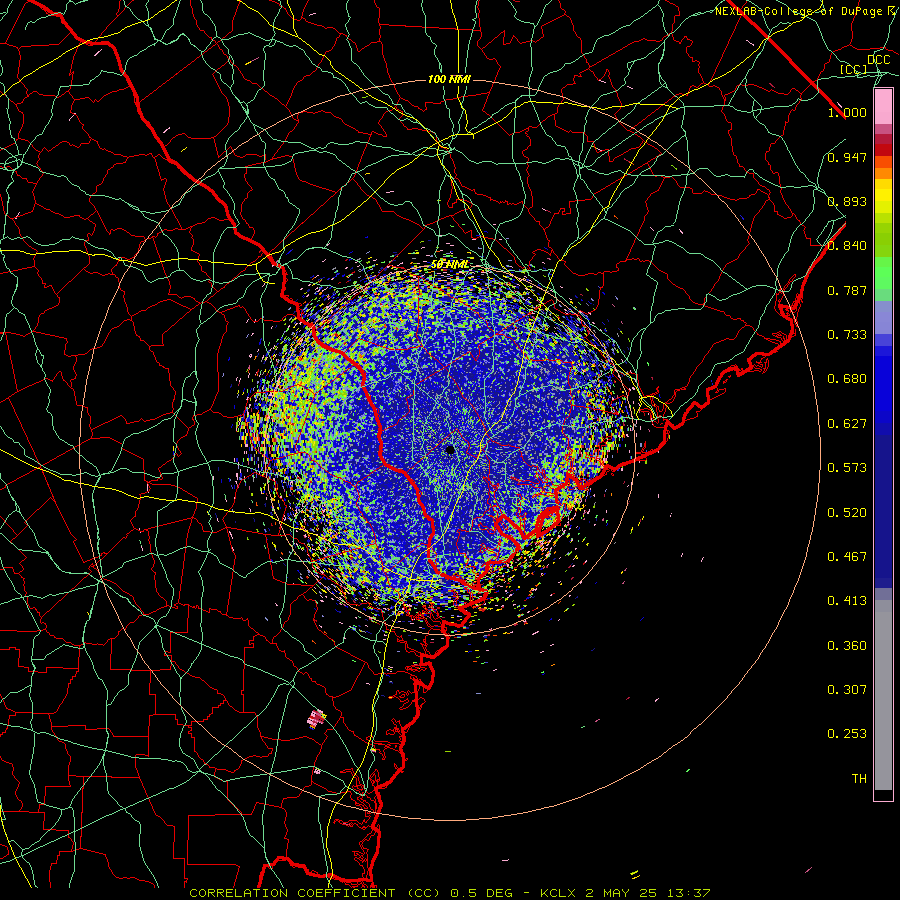Screen dimensions: 900x900
Task: Click the black radar site dot at the center
Action: [450, 449]
